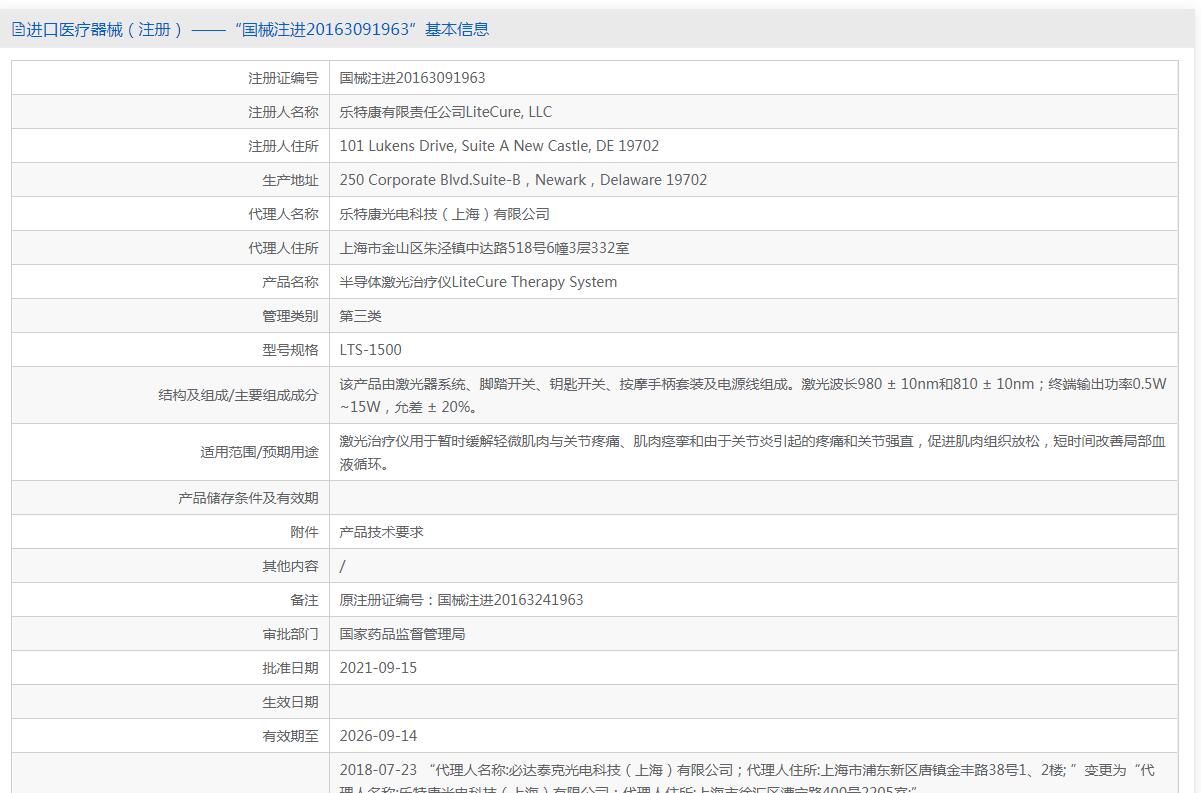The height and width of the screenshot is (793, 1201).
Task: Click the 其他内容 label
Action: (x=290, y=566)
